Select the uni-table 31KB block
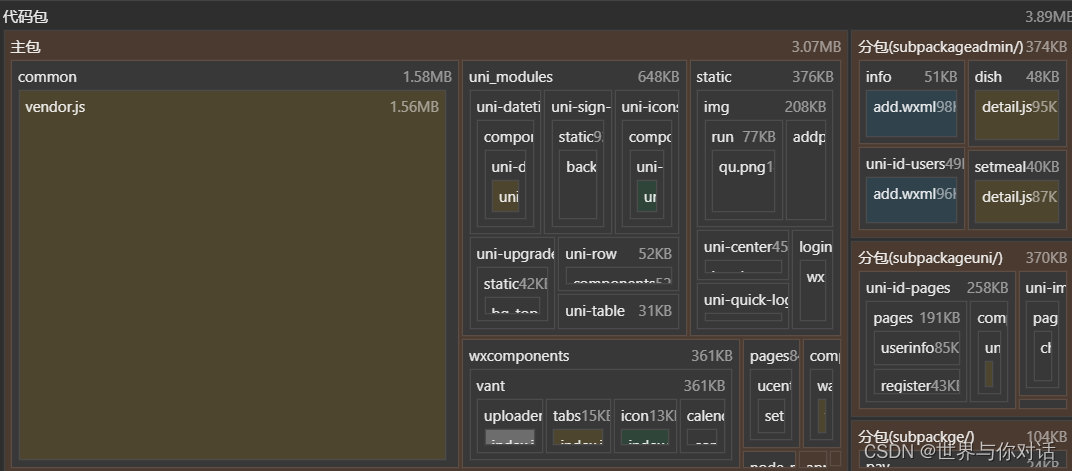Screen dimensions: 1072x471 point(617,311)
